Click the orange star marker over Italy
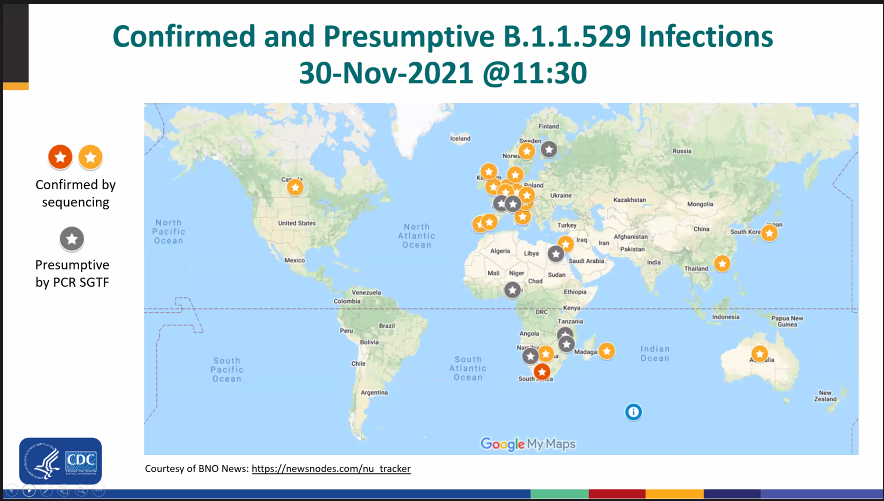 pyautogui.click(x=523, y=216)
